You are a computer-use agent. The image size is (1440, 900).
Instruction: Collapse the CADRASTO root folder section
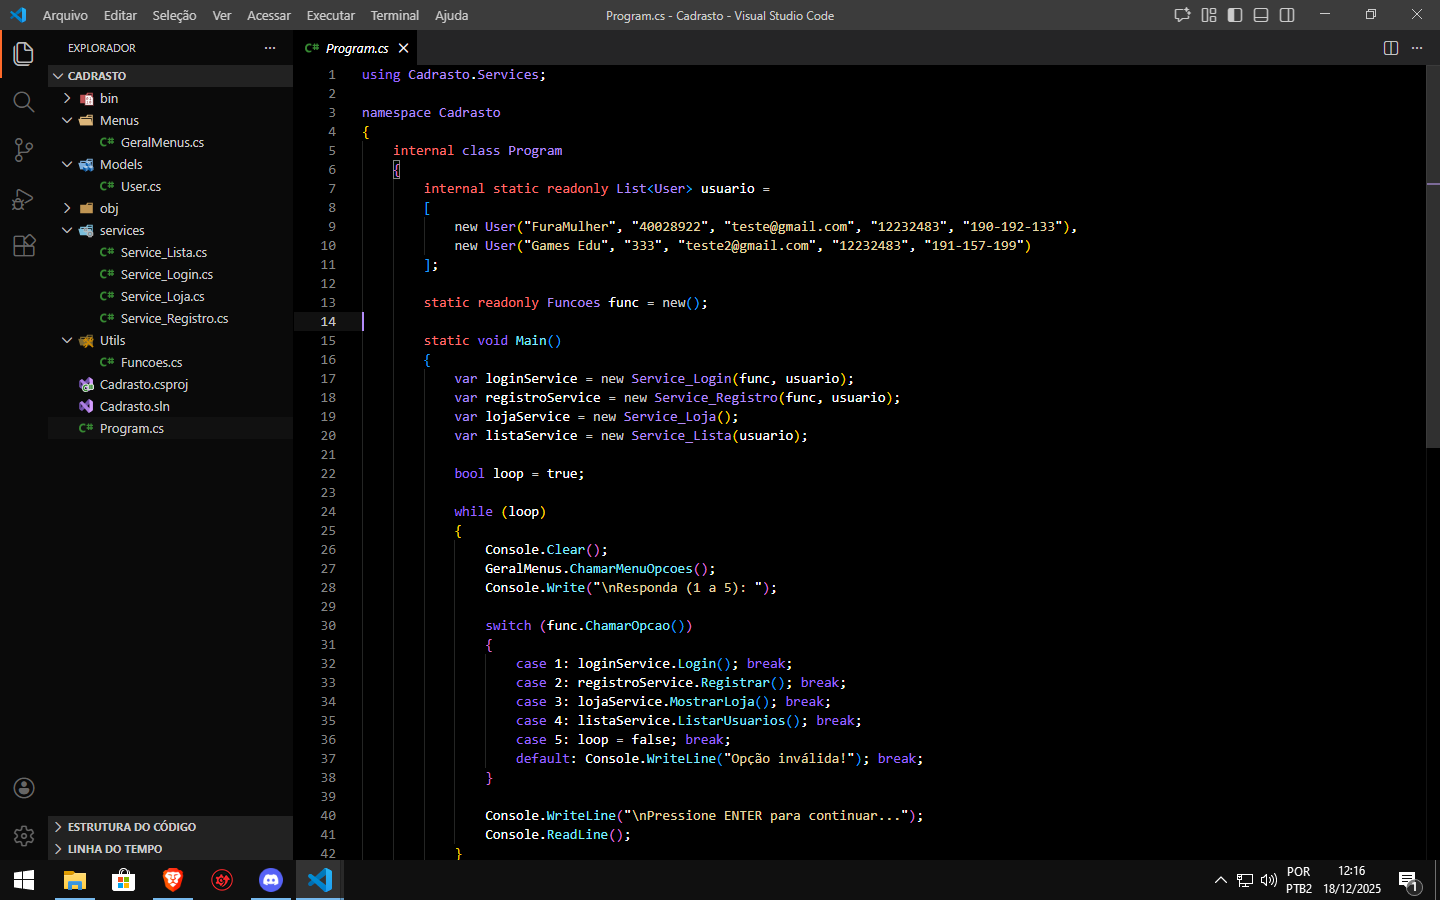[170, 76]
